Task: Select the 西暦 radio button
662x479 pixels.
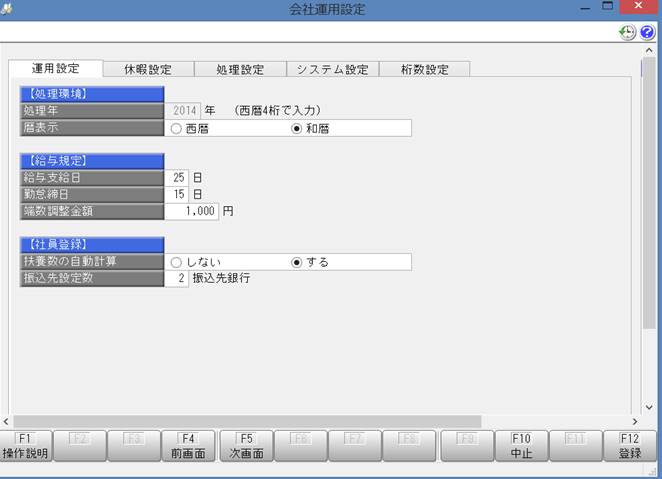Action: pos(176,129)
